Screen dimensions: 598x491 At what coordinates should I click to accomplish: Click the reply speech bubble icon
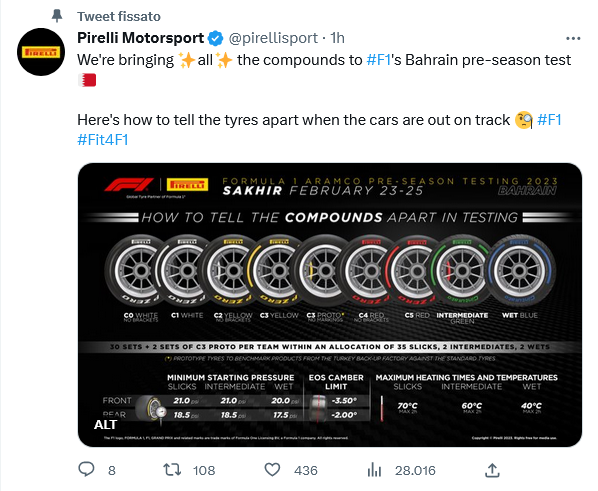(86, 469)
